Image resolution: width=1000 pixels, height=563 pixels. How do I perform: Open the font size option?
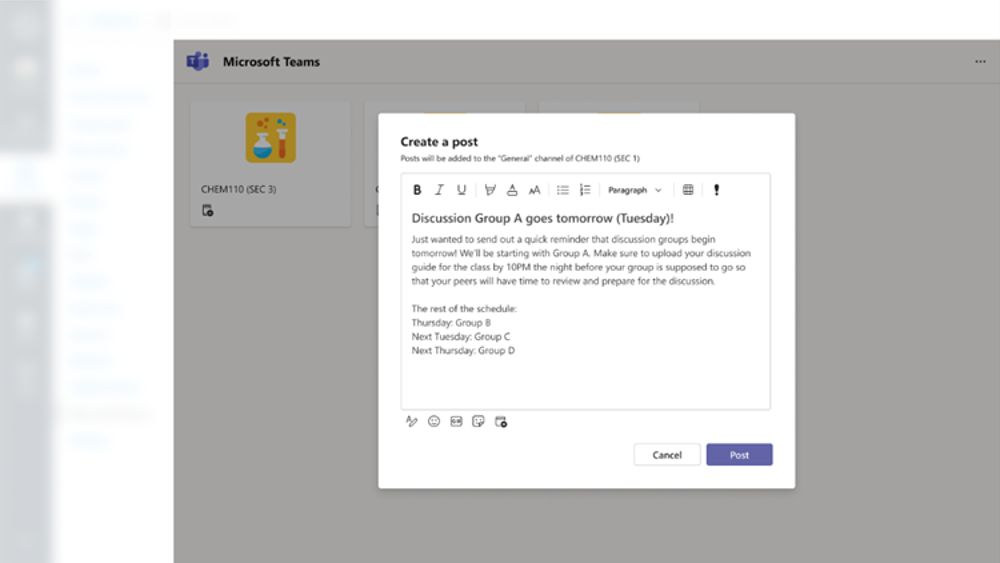point(534,190)
